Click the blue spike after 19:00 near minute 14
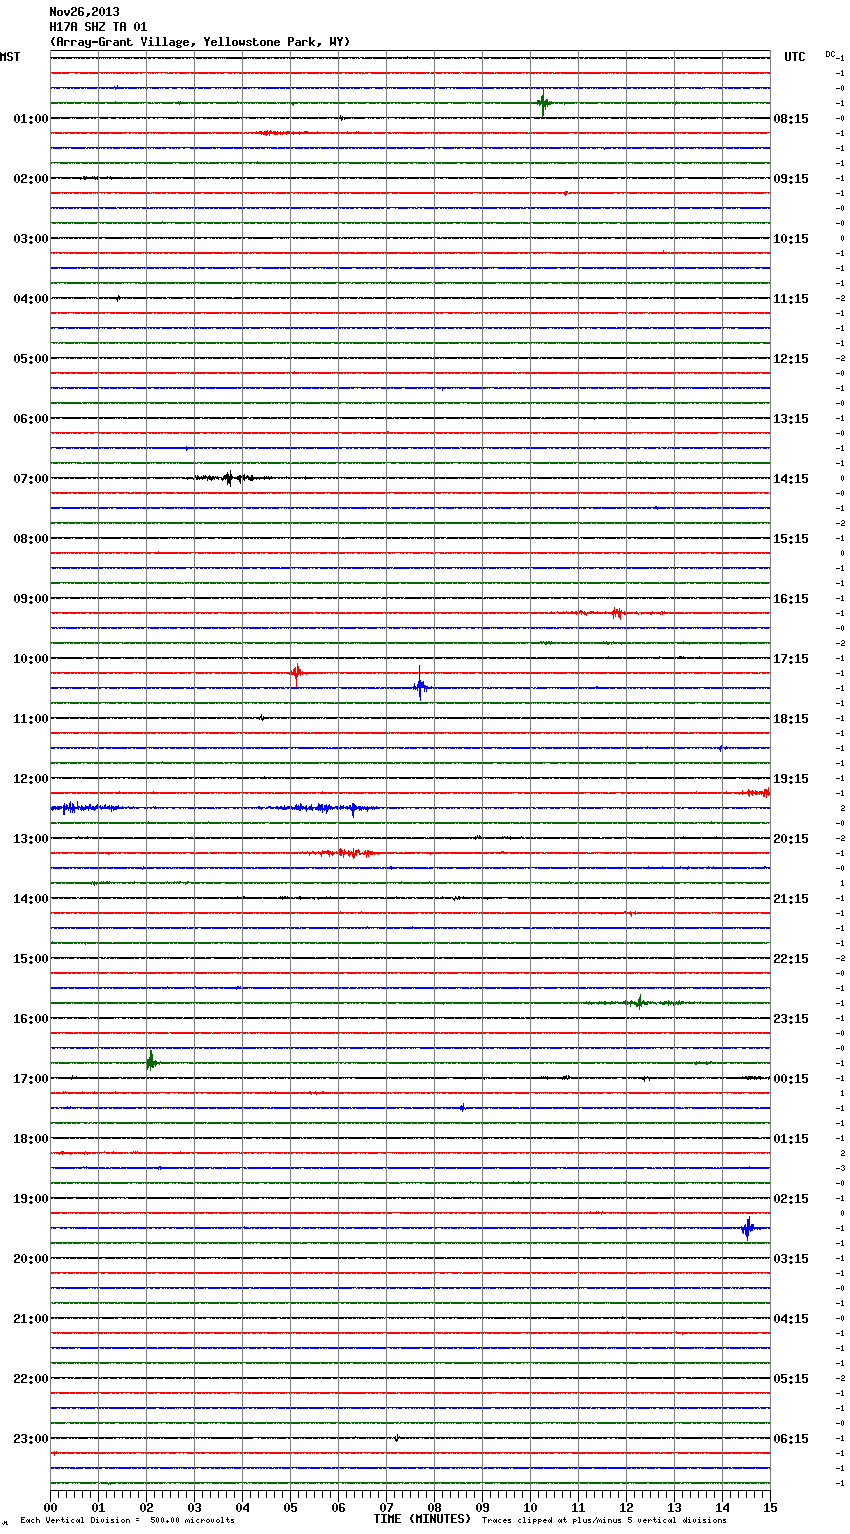 click(747, 1228)
